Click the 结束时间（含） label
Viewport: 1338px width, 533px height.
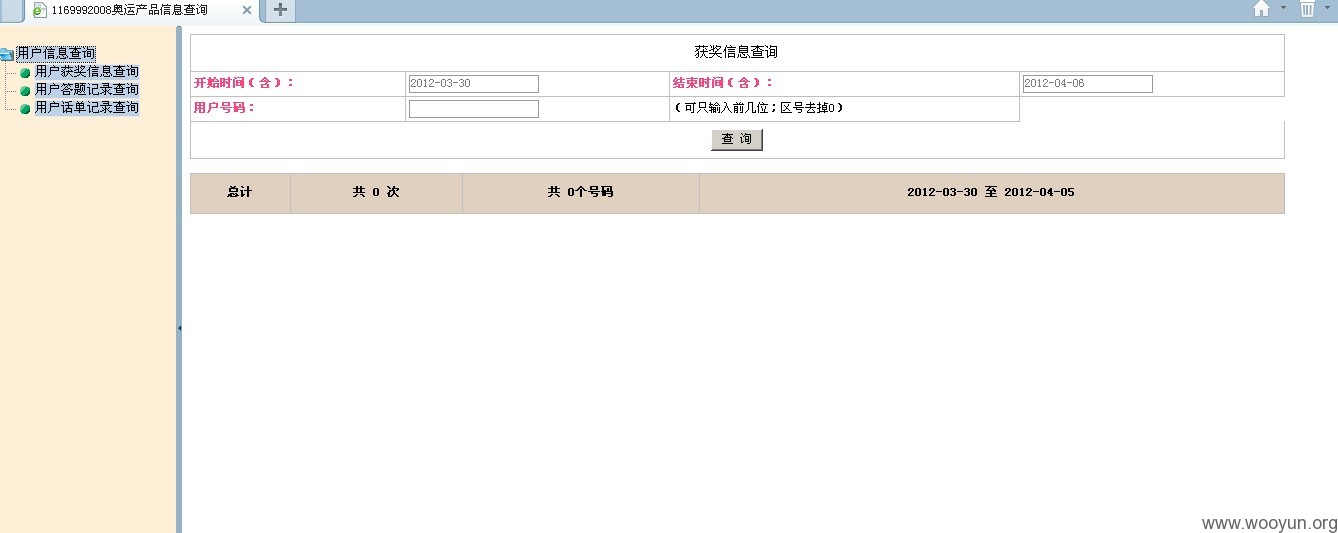click(723, 83)
